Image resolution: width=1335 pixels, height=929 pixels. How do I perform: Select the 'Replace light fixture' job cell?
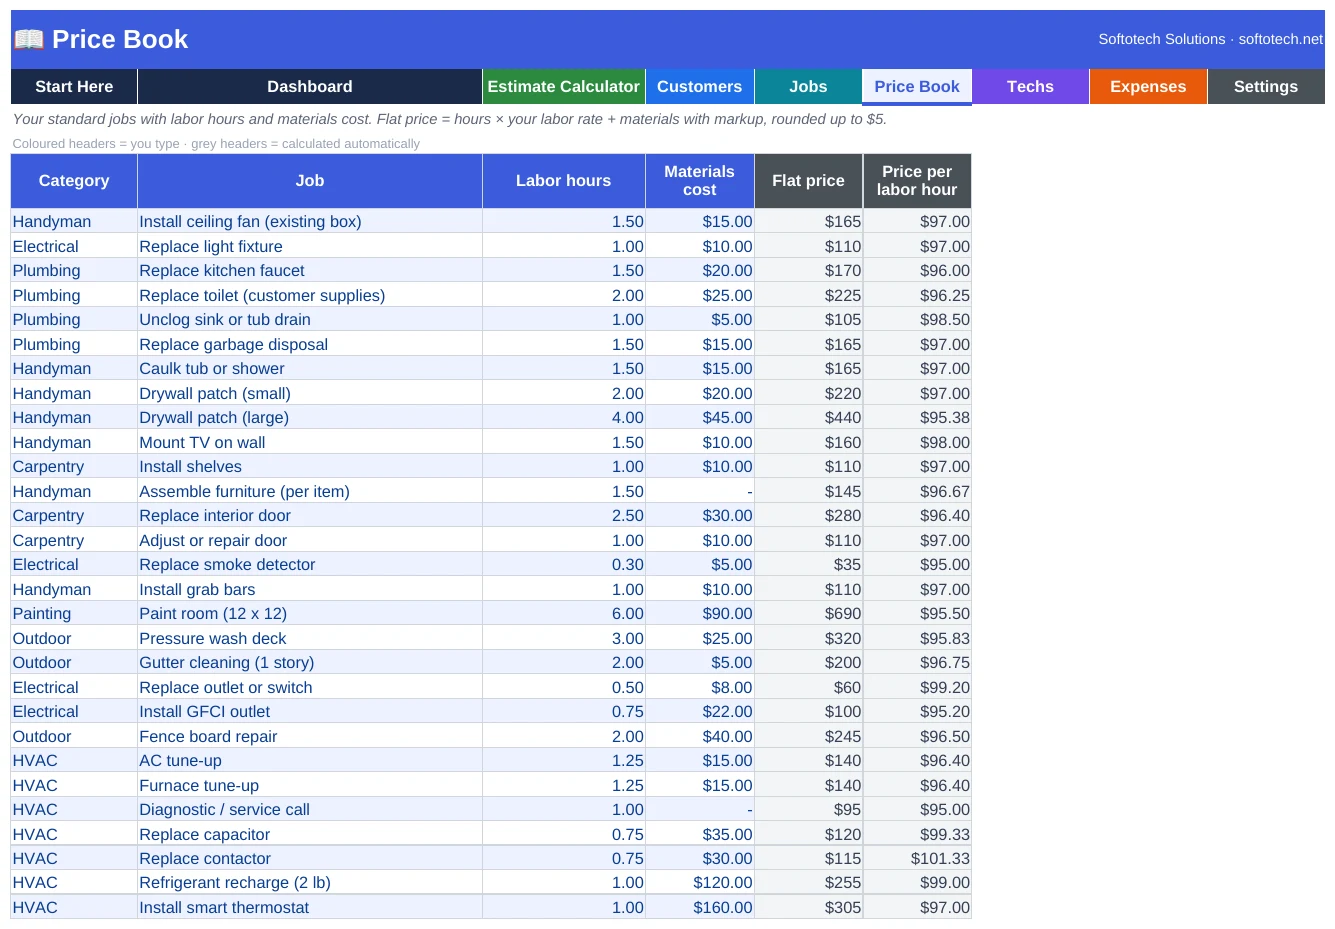(310, 246)
